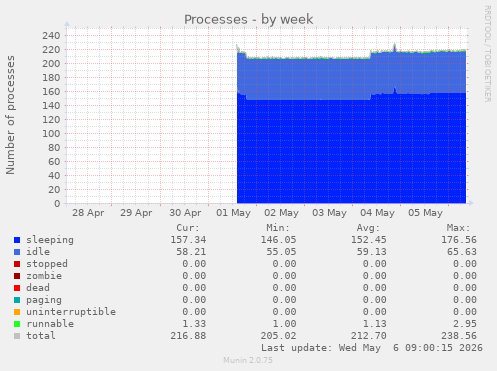Click the '28 Apr' x-axis date label
The image size is (497, 371).
coord(88,213)
